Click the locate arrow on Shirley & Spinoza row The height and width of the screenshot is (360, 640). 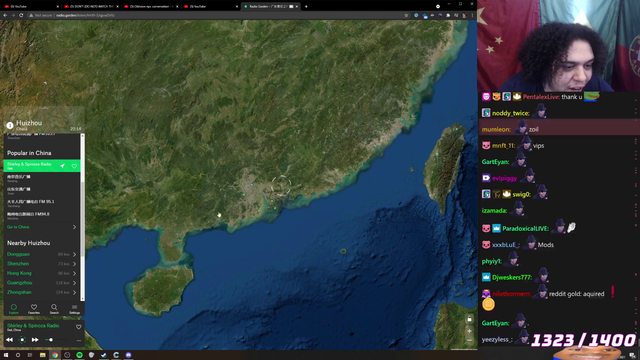(x=62, y=166)
